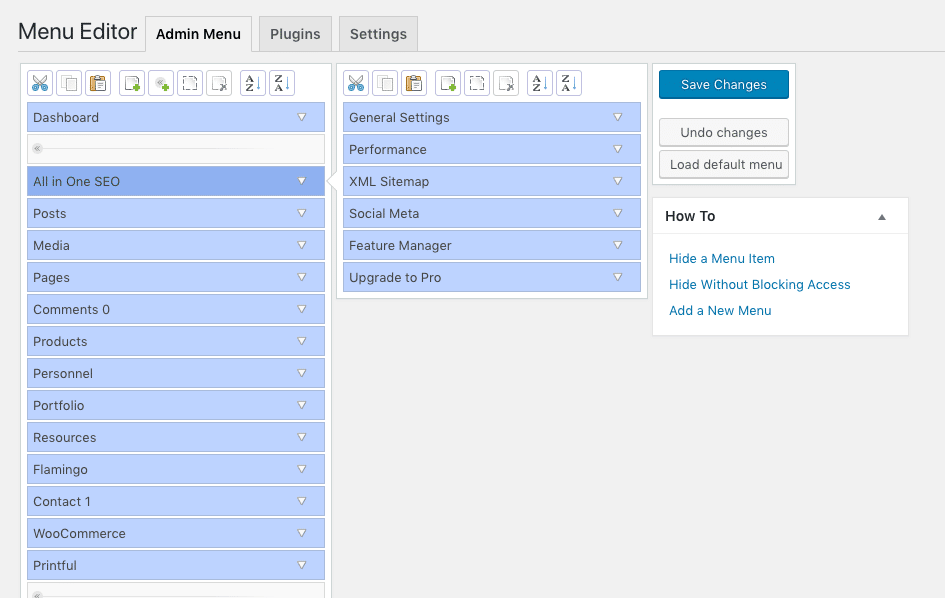This screenshot has height=598, width=945.
Task: Delete the selected submenu item via toolbar icon
Action: (506, 83)
